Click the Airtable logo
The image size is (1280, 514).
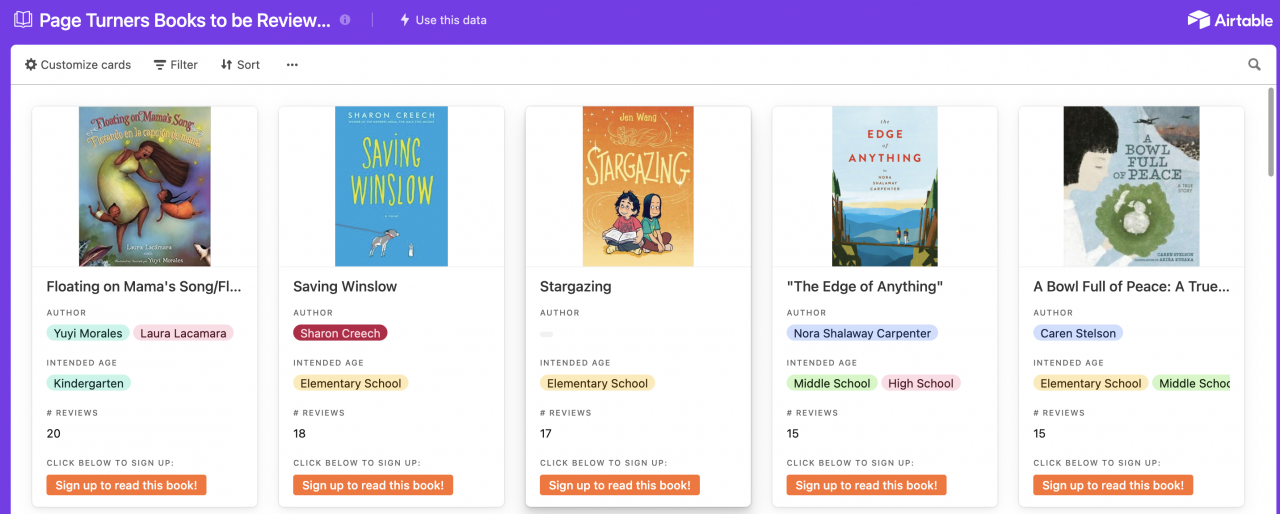pos(1230,20)
